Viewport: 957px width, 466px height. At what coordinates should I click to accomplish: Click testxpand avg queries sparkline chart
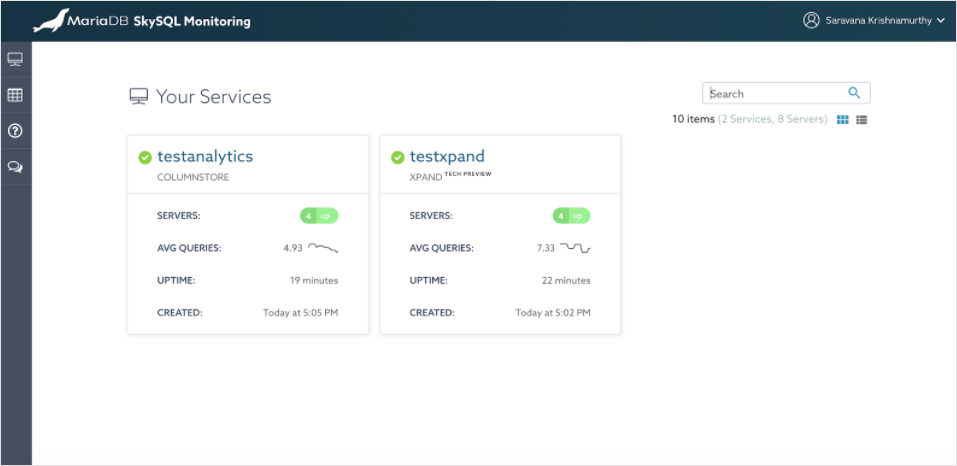[x=575, y=247]
